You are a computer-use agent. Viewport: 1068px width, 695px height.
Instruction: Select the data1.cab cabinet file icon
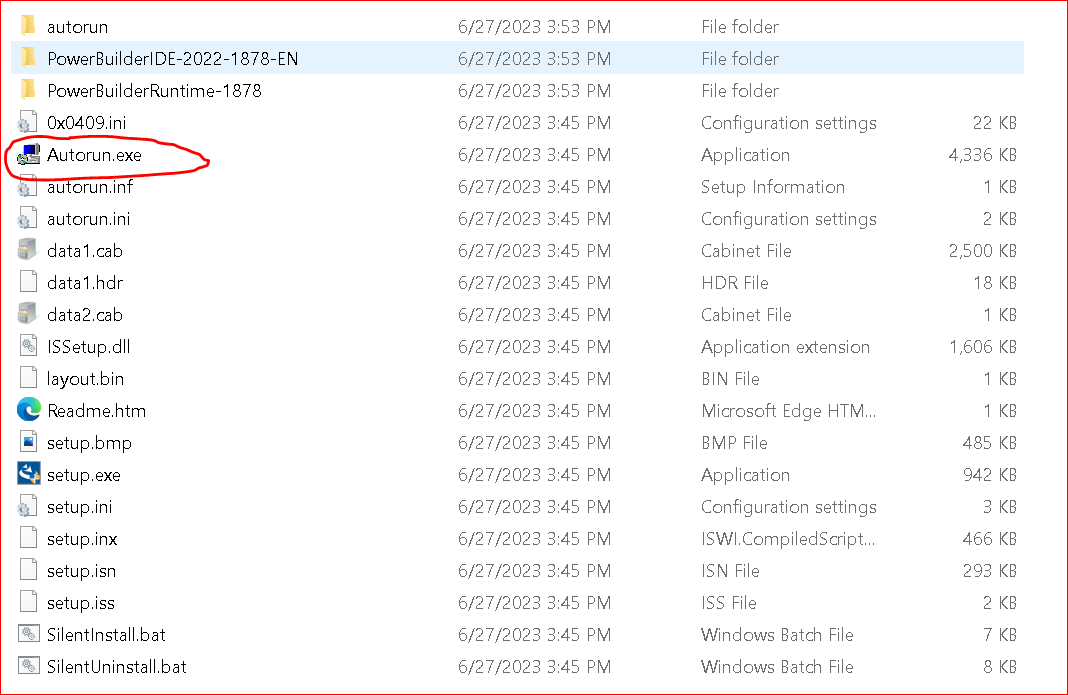(x=28, y=251)
